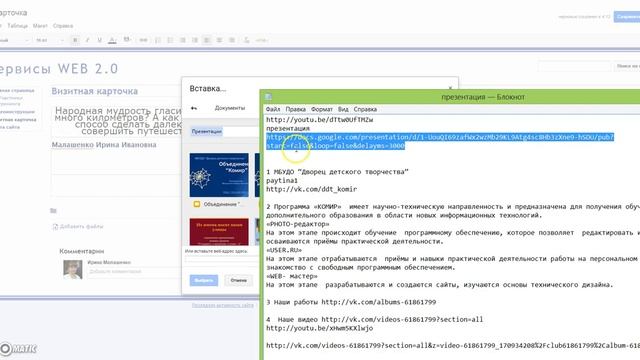The height and width of the screenshot is (360, 640).
Task: Open the Справка menu in the site editor
Action: click(63, 26)
